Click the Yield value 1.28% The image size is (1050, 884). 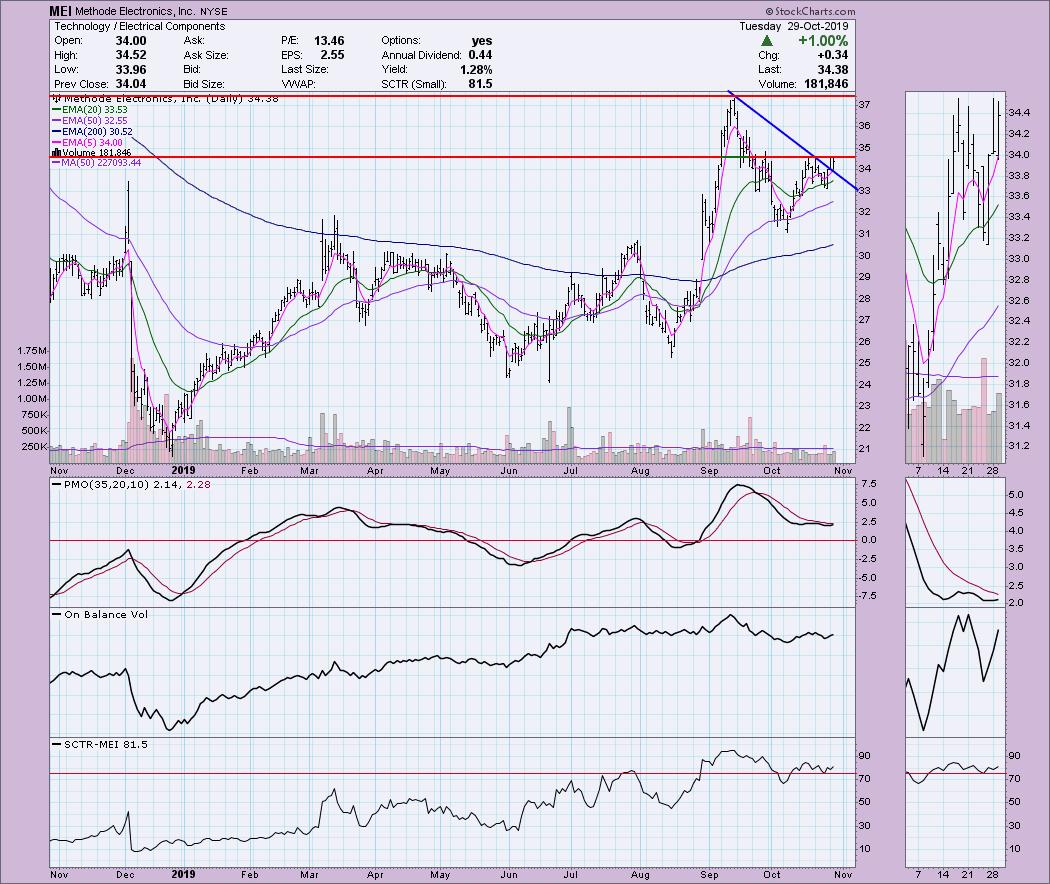click(x=476, y=70)
